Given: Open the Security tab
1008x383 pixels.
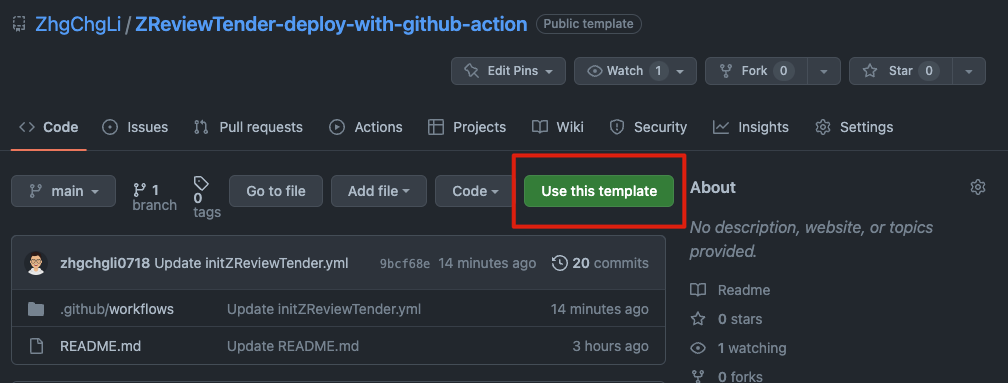Looking at the screenshot, I should pos(648,127).
